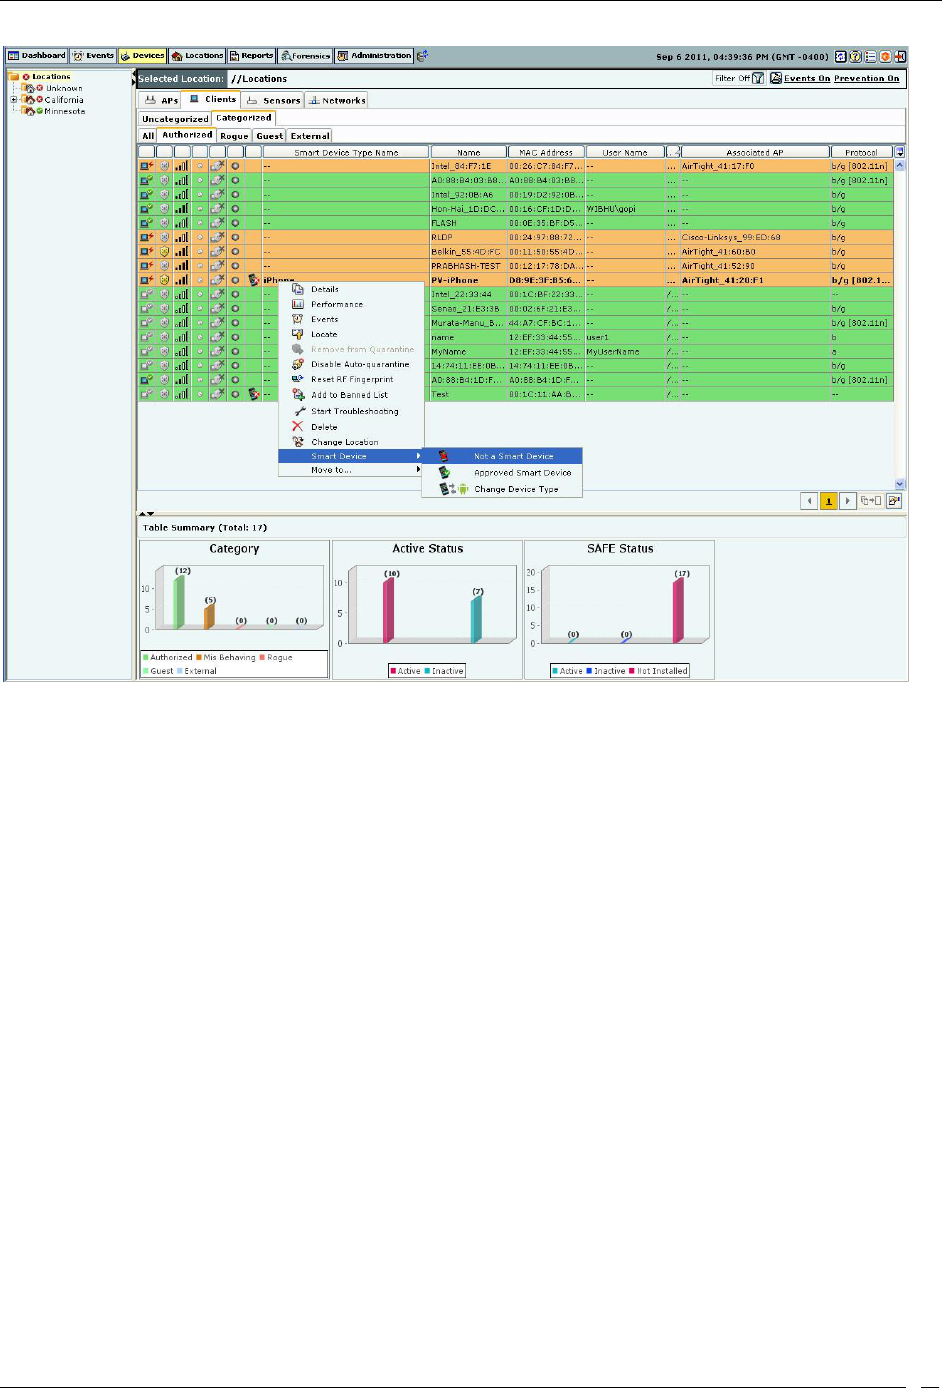Choose Add to Banned List entry
The height and width of the screenshot is (1388, 942).
[351, 395]
